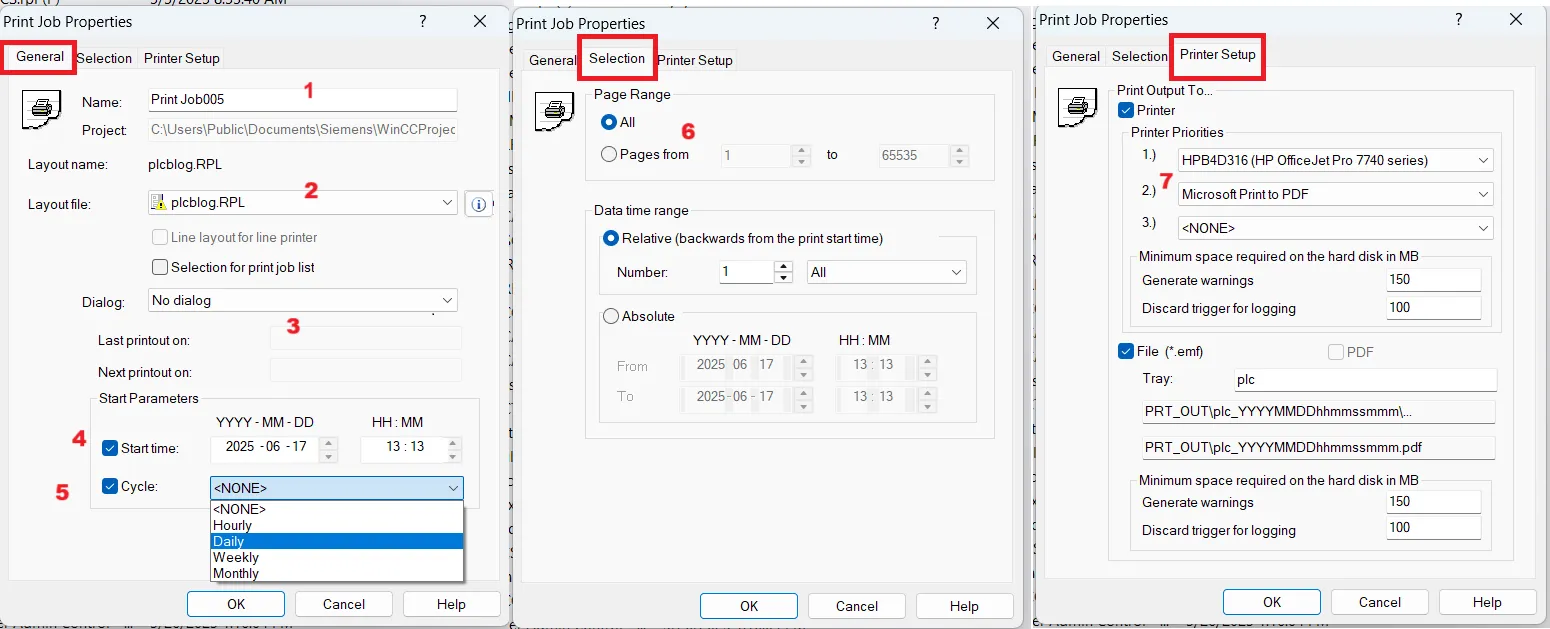Open the Selection tab
The image size is (1550, 629).
616,59
